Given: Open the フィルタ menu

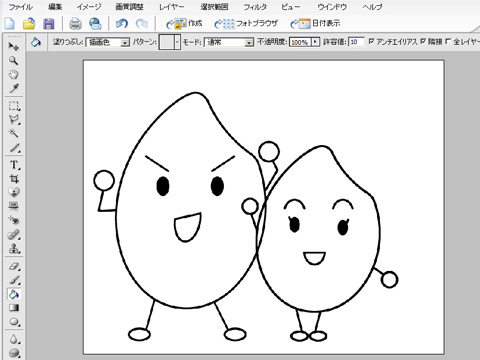Looking at the screenshot, I should (x=255, y=7).
